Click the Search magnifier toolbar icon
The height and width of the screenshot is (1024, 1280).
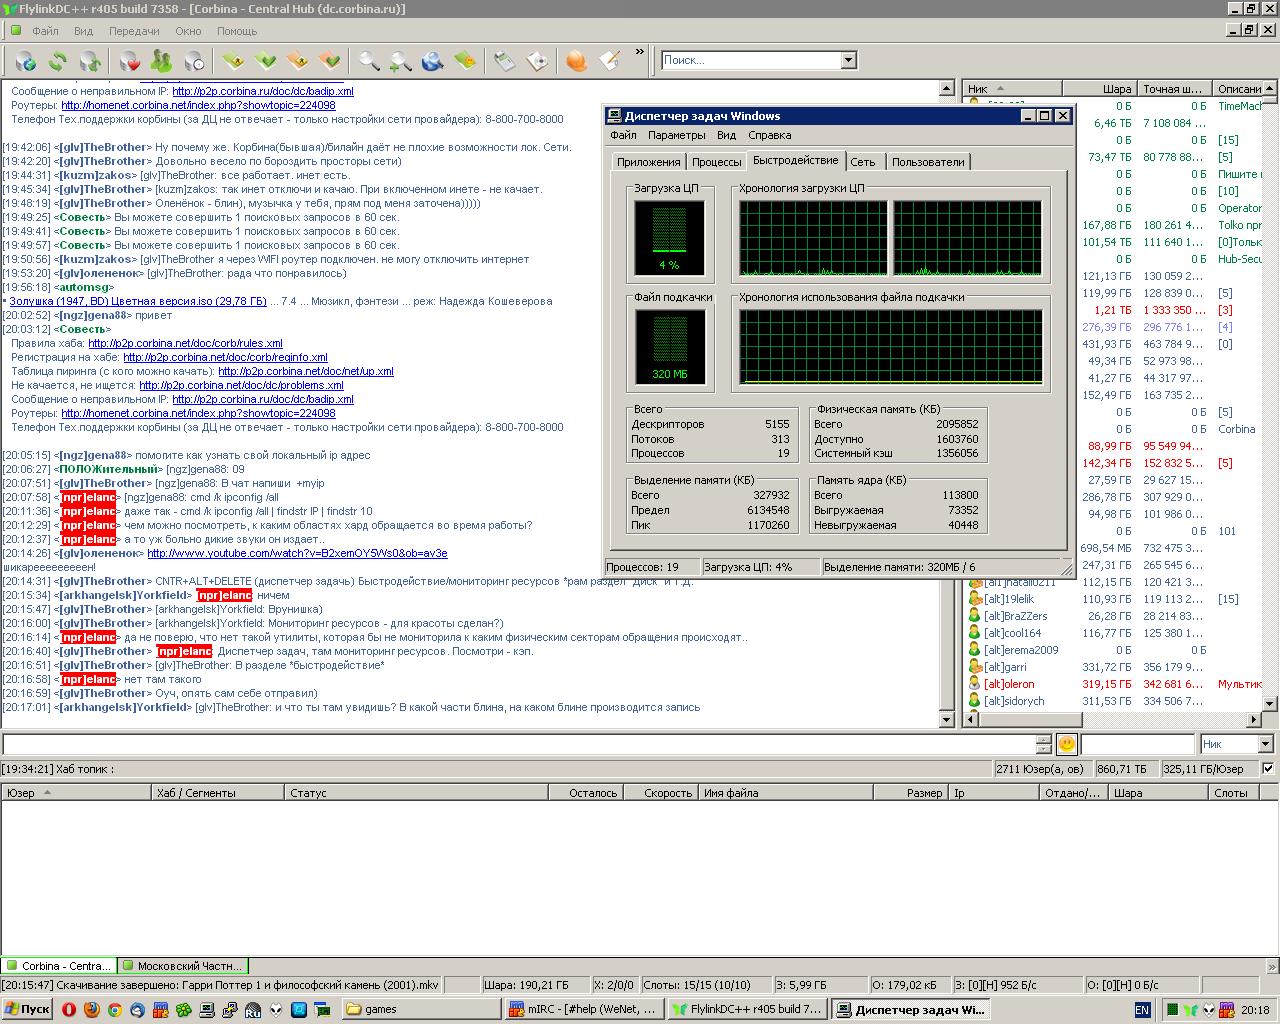tap(369, 61)
